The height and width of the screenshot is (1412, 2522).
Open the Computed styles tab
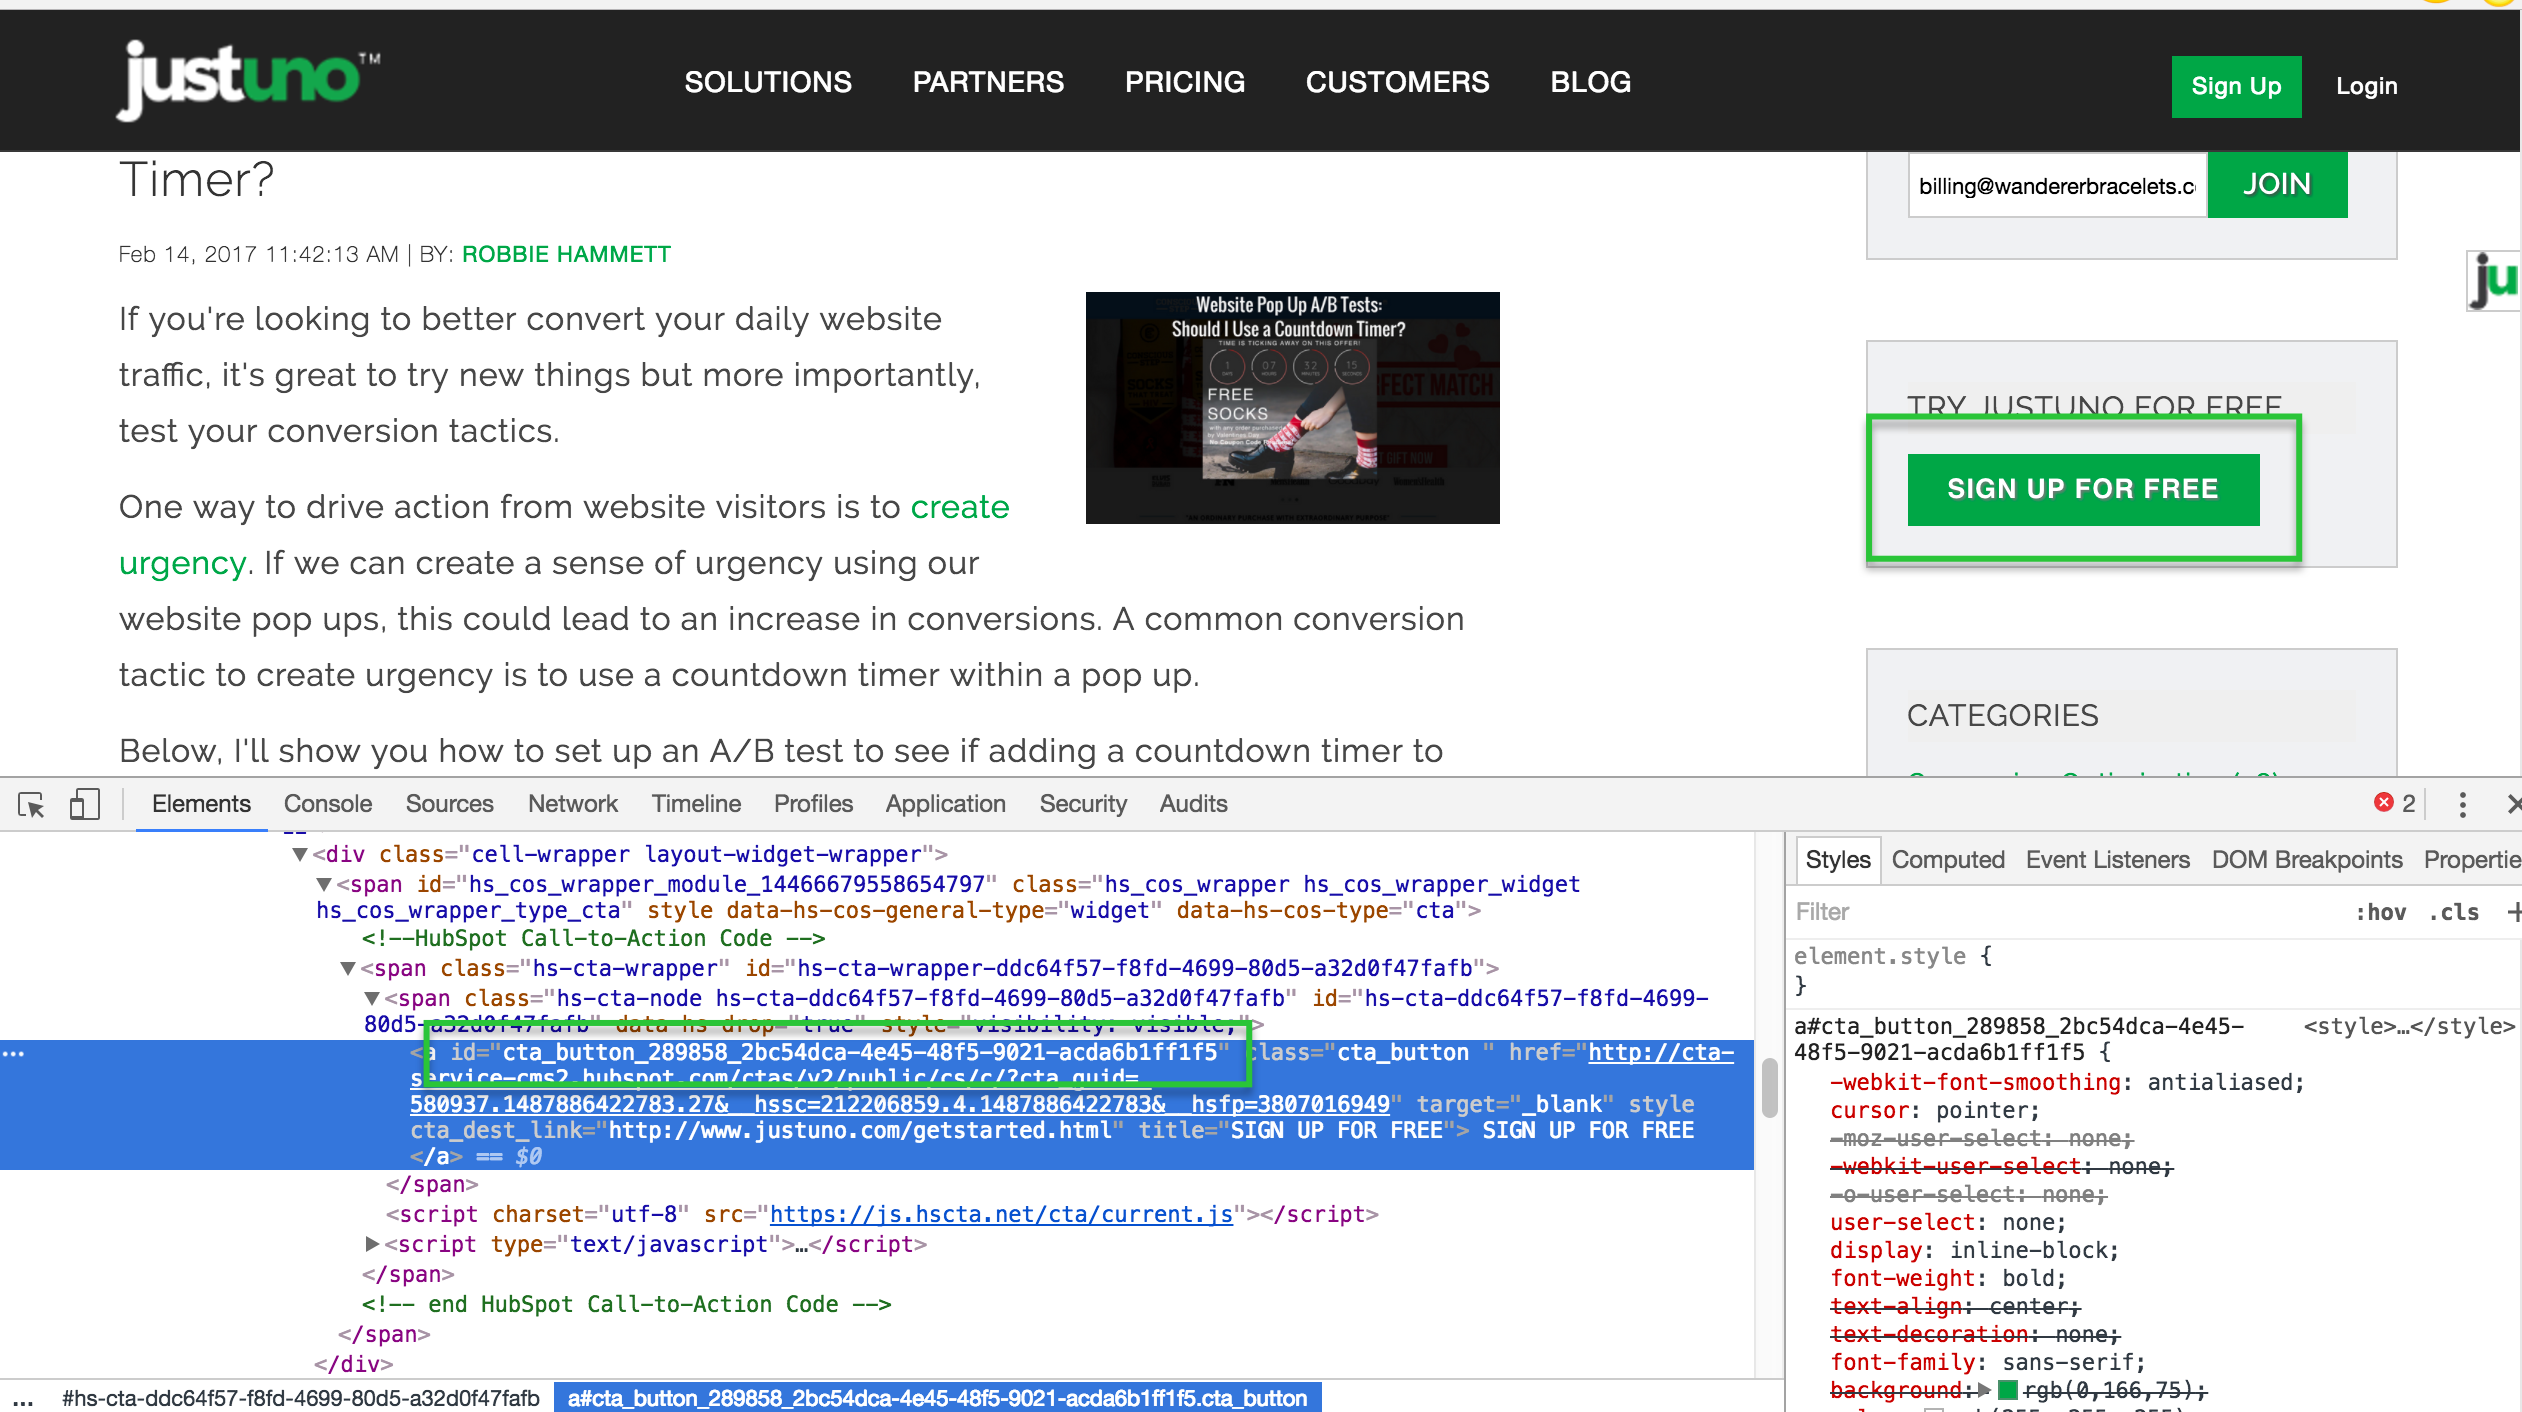point(1947,860)
